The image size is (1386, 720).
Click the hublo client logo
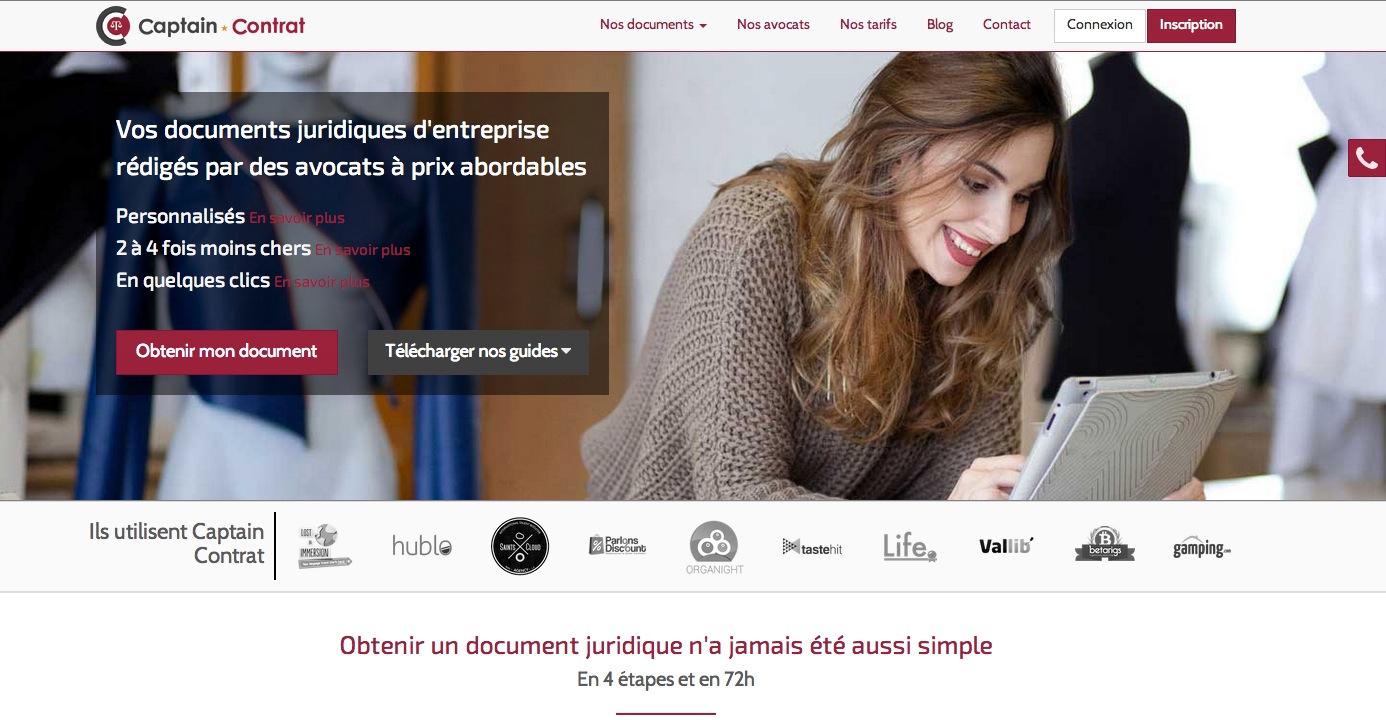[x=422, y=546]
